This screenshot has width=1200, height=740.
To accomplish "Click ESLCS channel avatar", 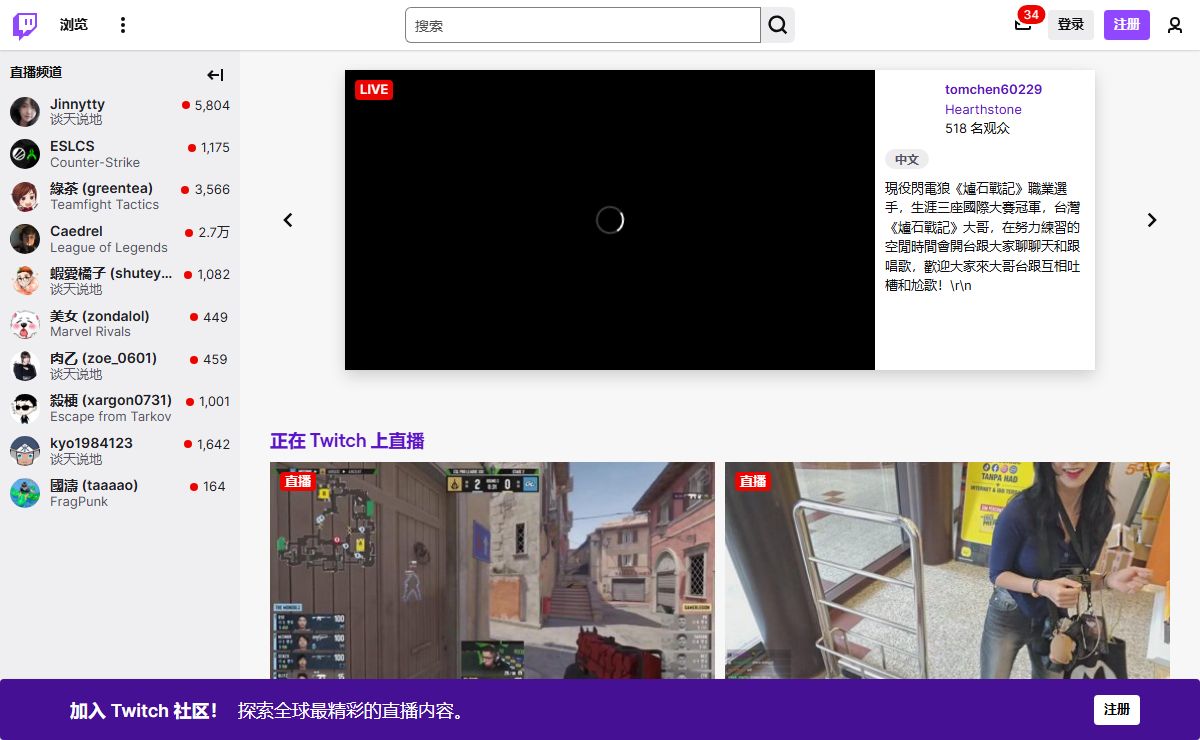I will (x=25, y=154).
